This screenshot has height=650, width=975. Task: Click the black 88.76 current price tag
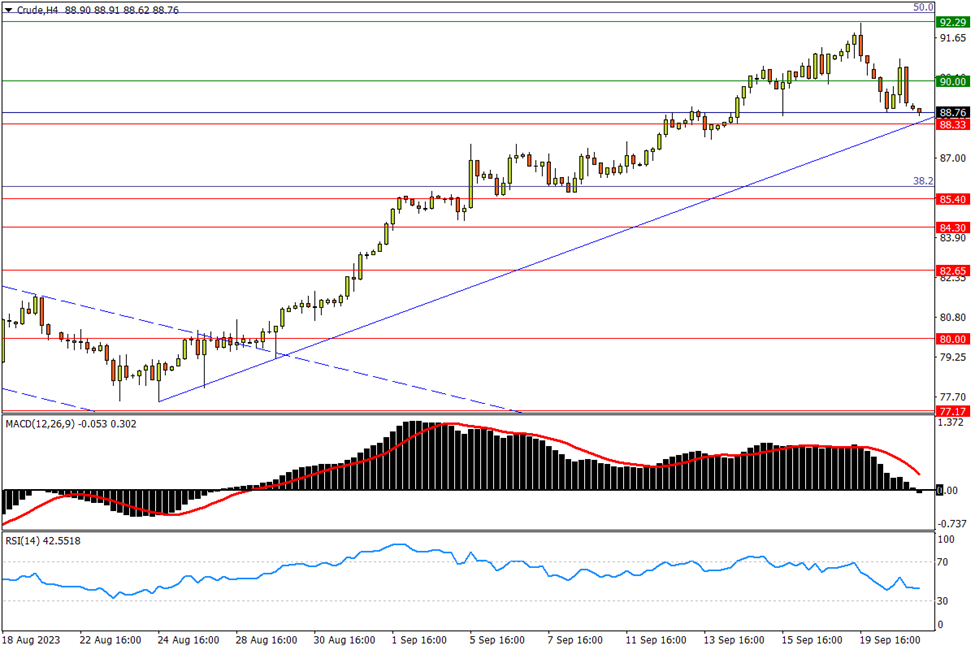(952, 113)
